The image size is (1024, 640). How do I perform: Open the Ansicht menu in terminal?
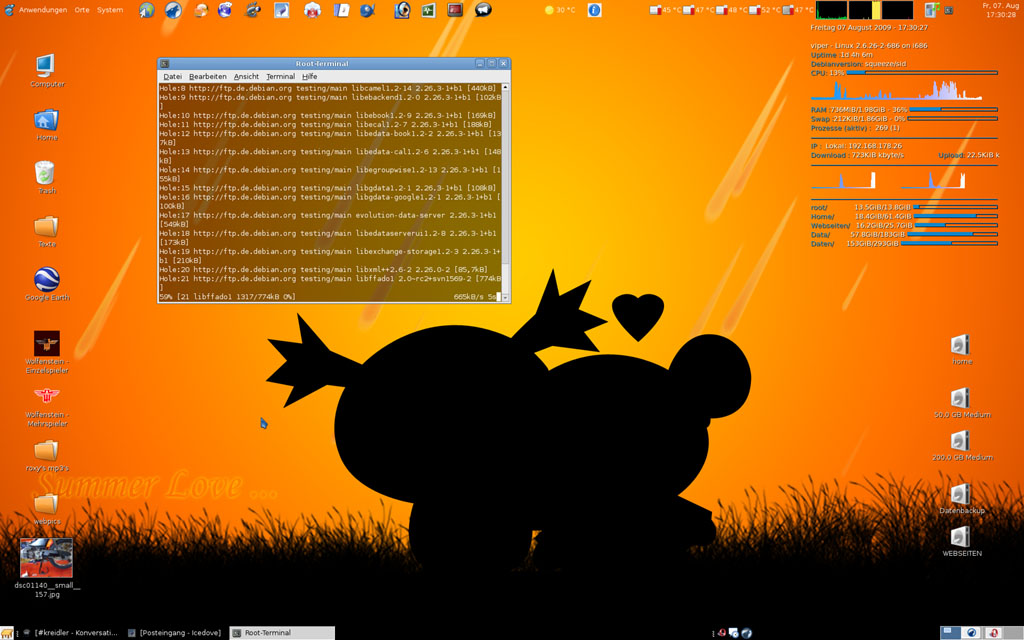[x=246, y=76]
